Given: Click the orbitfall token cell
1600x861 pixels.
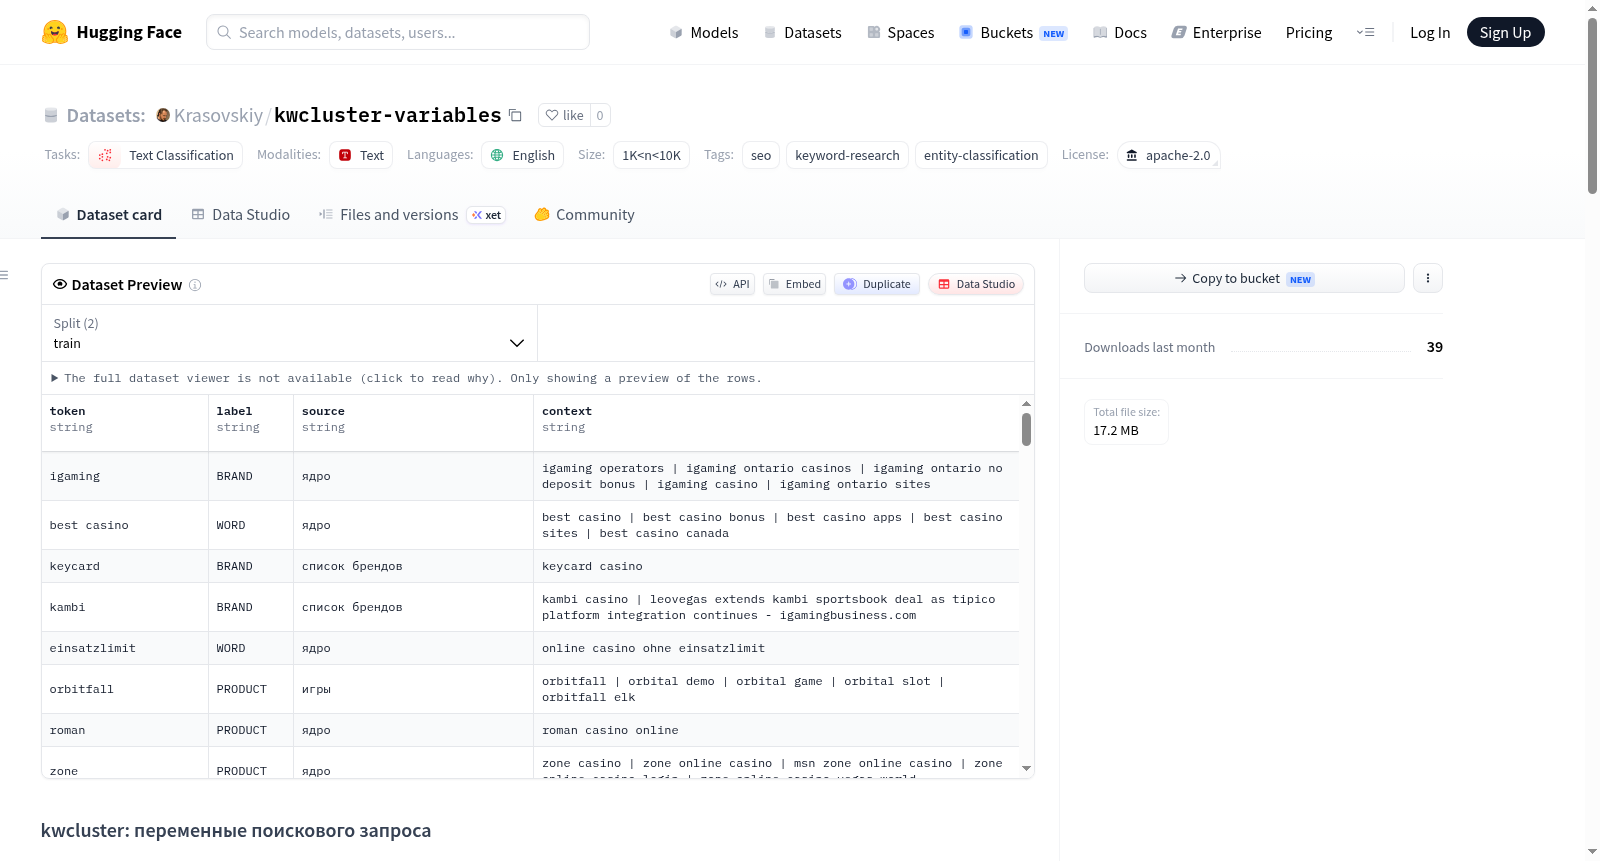Looking at the screenshot, I should click(x=125, y=690).
